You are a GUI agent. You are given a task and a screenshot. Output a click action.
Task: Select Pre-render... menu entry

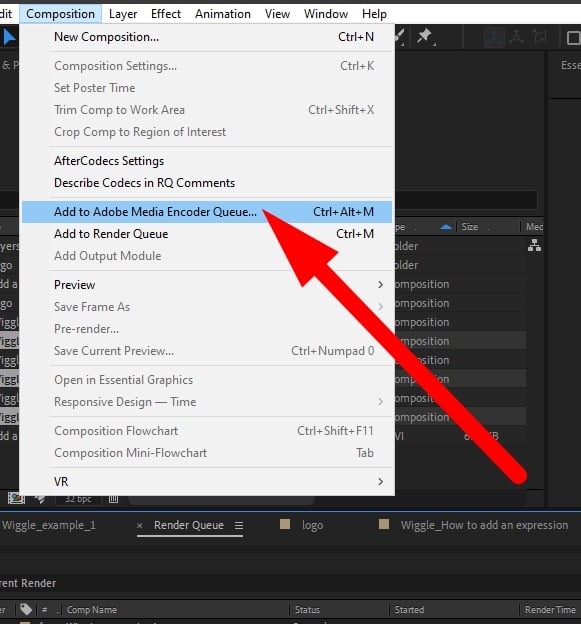pyautogui.click(x=207, y=329)
